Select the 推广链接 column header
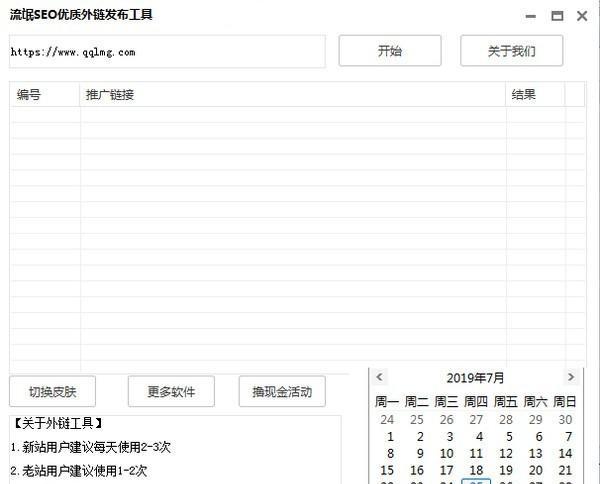600x484 pixels. click(292, 95)
